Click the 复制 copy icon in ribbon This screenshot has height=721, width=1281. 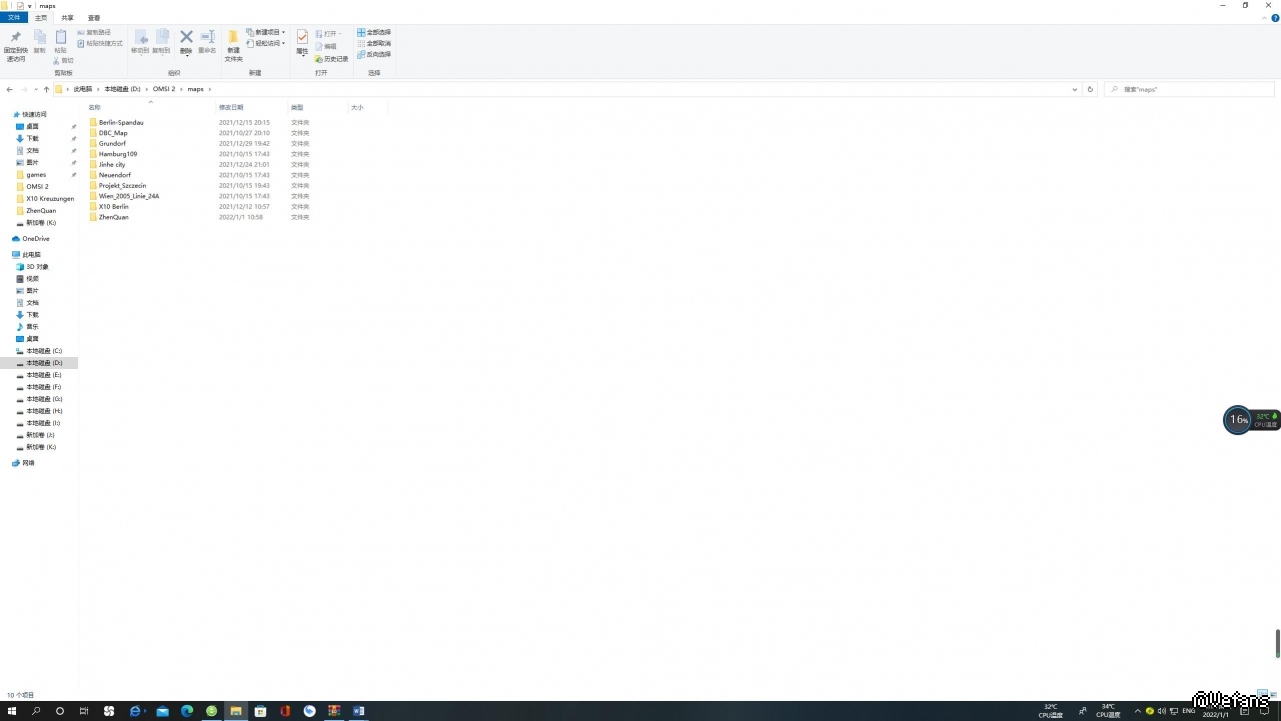coord(40,37)
